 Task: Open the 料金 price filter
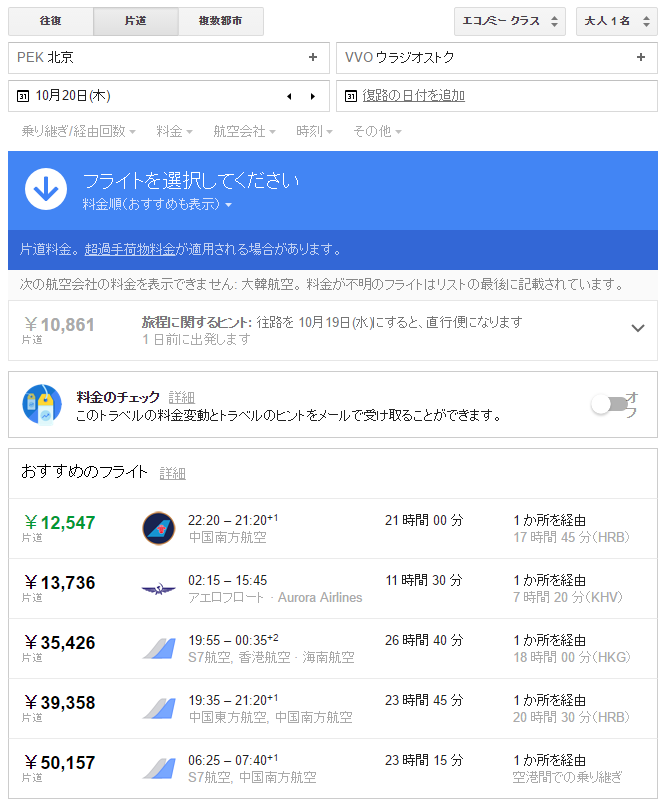[174, 131]
